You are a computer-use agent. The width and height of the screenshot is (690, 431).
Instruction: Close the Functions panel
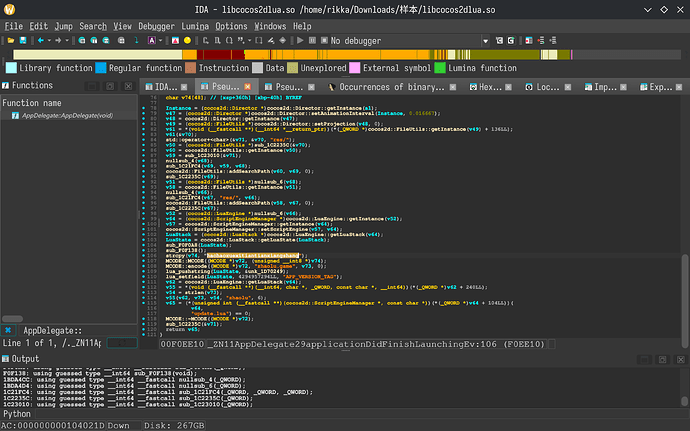click(128, 86)
